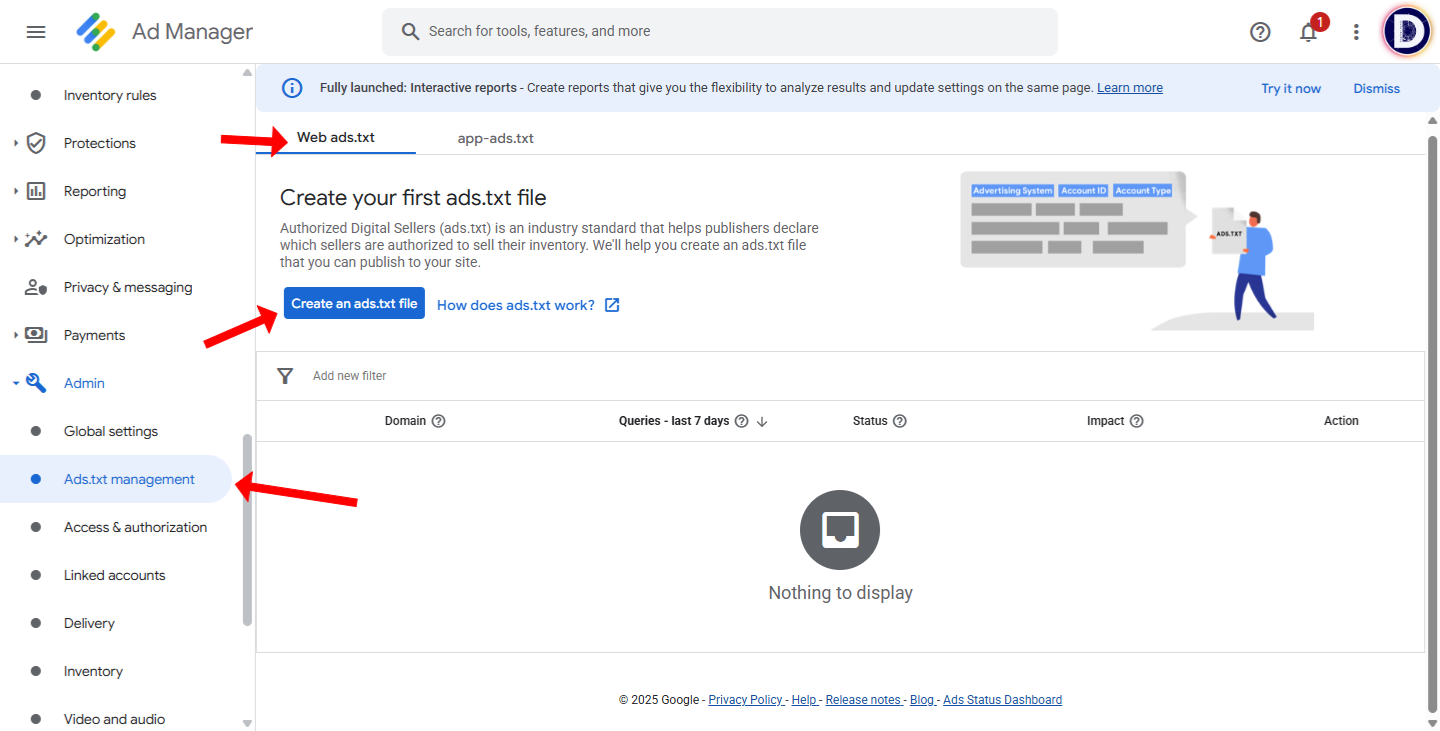Open the three-dot more options menu
Image resolution: width=1440 pixels, height=731 pixels.
click(x=1356, y=32)
